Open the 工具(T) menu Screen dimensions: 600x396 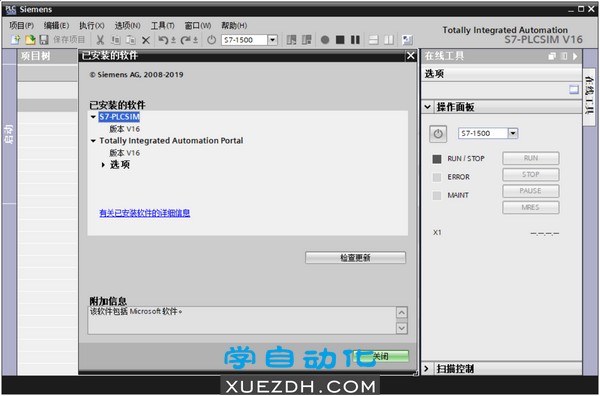[x=163, y=26]
